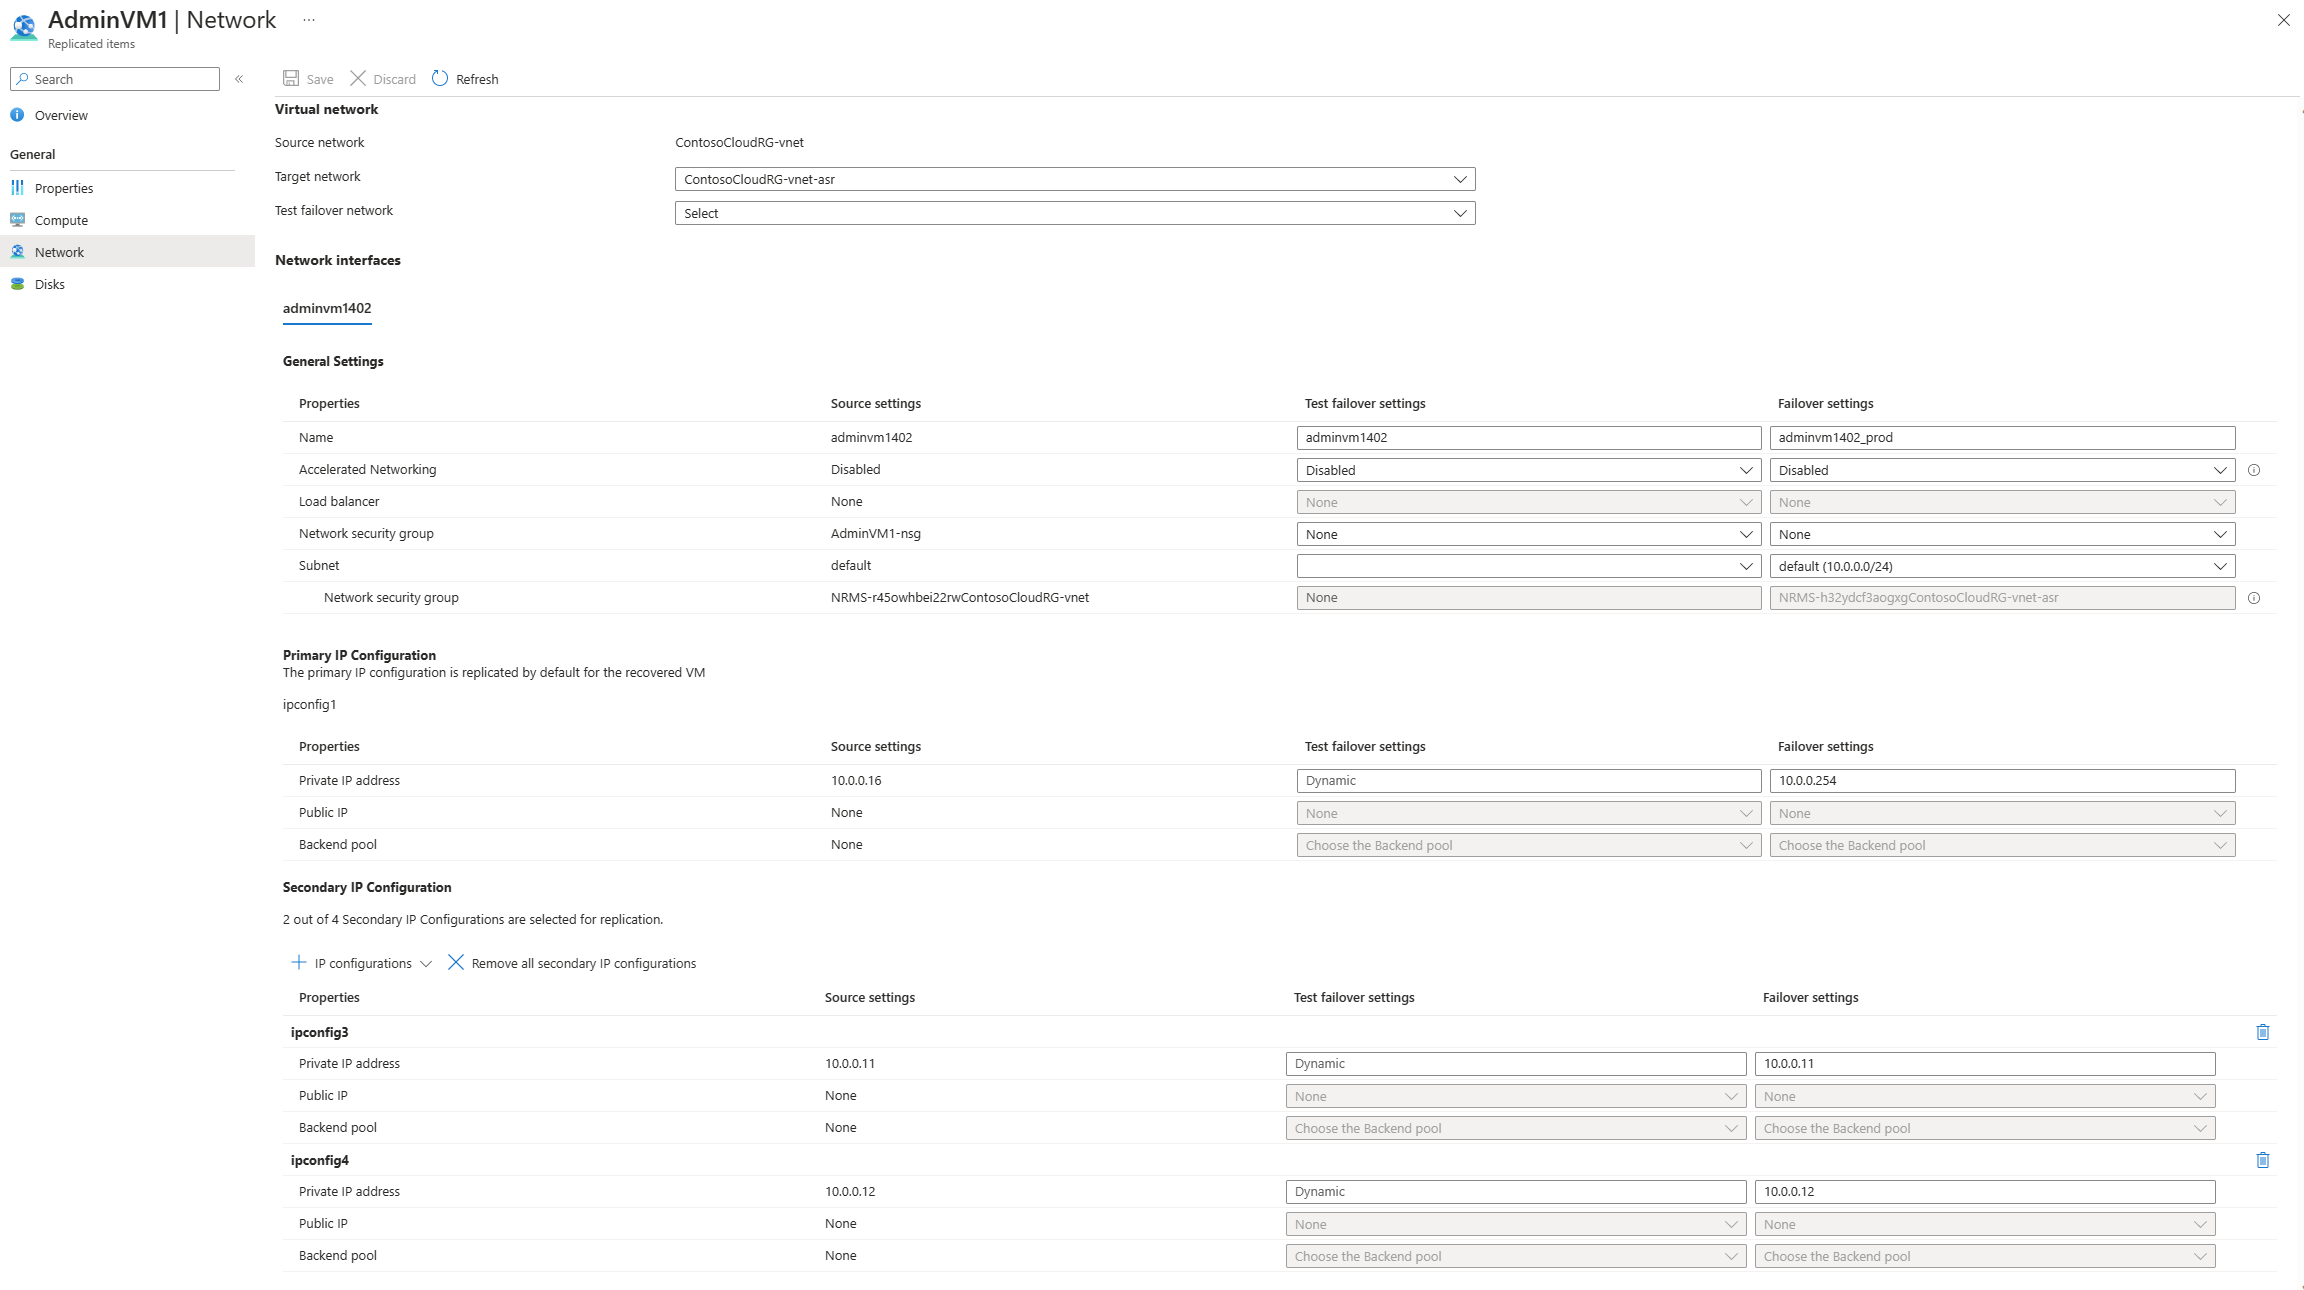The width and height of the screenshot is (2304, 1290).
Task: Click the adminvm1402 network interface tab
Action: [326, 307]
